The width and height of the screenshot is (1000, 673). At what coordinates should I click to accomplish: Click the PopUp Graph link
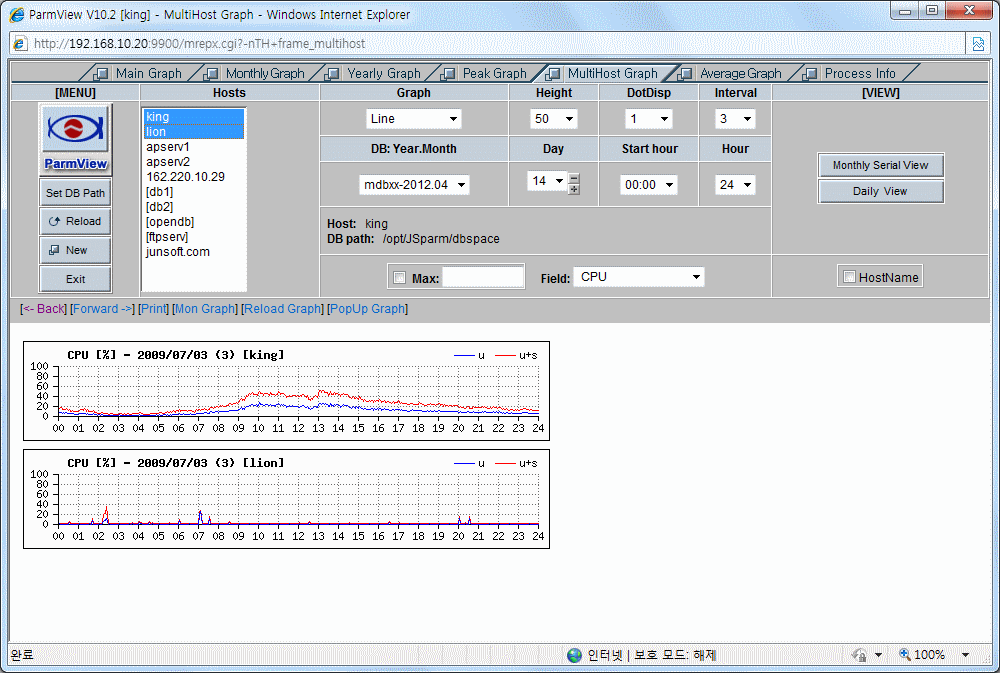[367, 309]
